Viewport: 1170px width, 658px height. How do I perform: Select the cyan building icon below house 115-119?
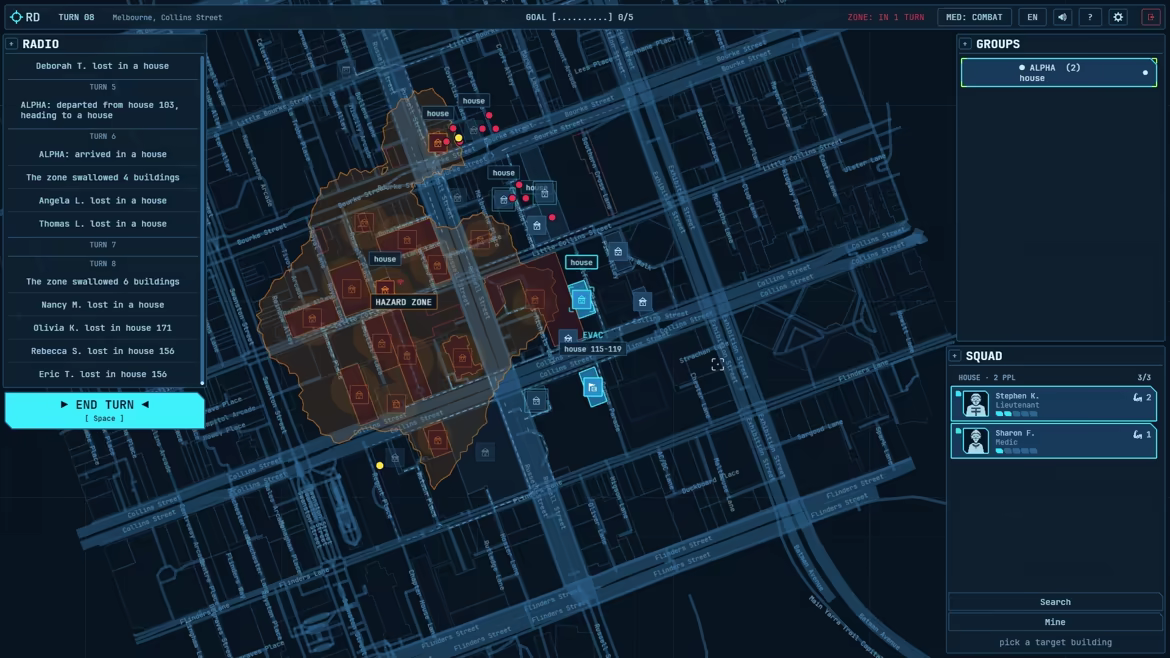(x=592, y=387)
